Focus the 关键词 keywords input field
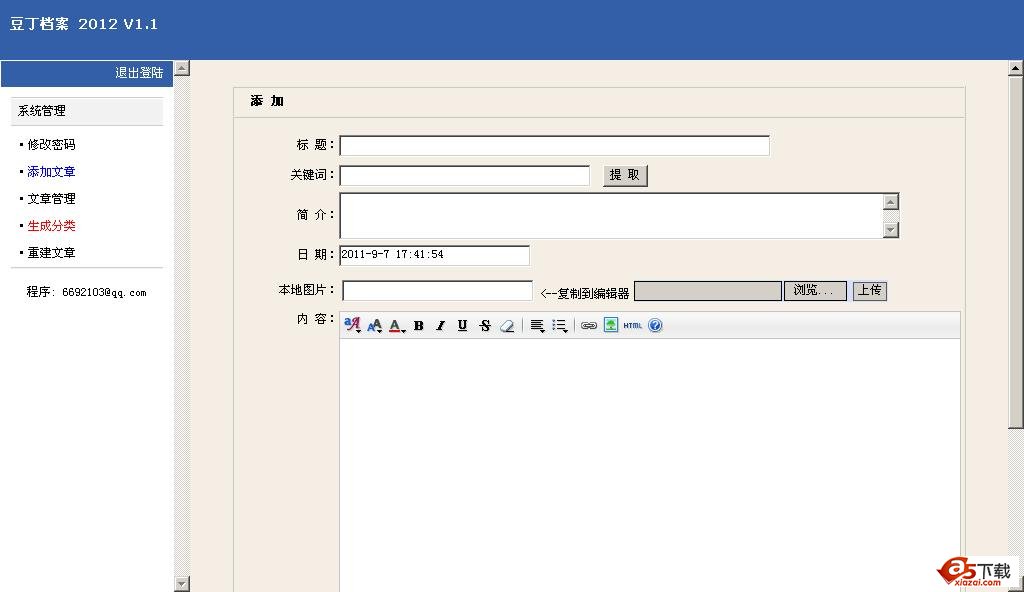1024x592 pixels. 464,175
